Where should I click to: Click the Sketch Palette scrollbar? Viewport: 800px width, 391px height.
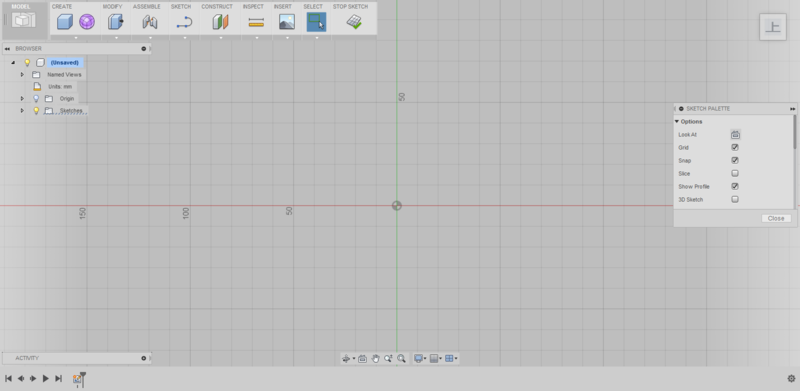click(x=794, y=133)
